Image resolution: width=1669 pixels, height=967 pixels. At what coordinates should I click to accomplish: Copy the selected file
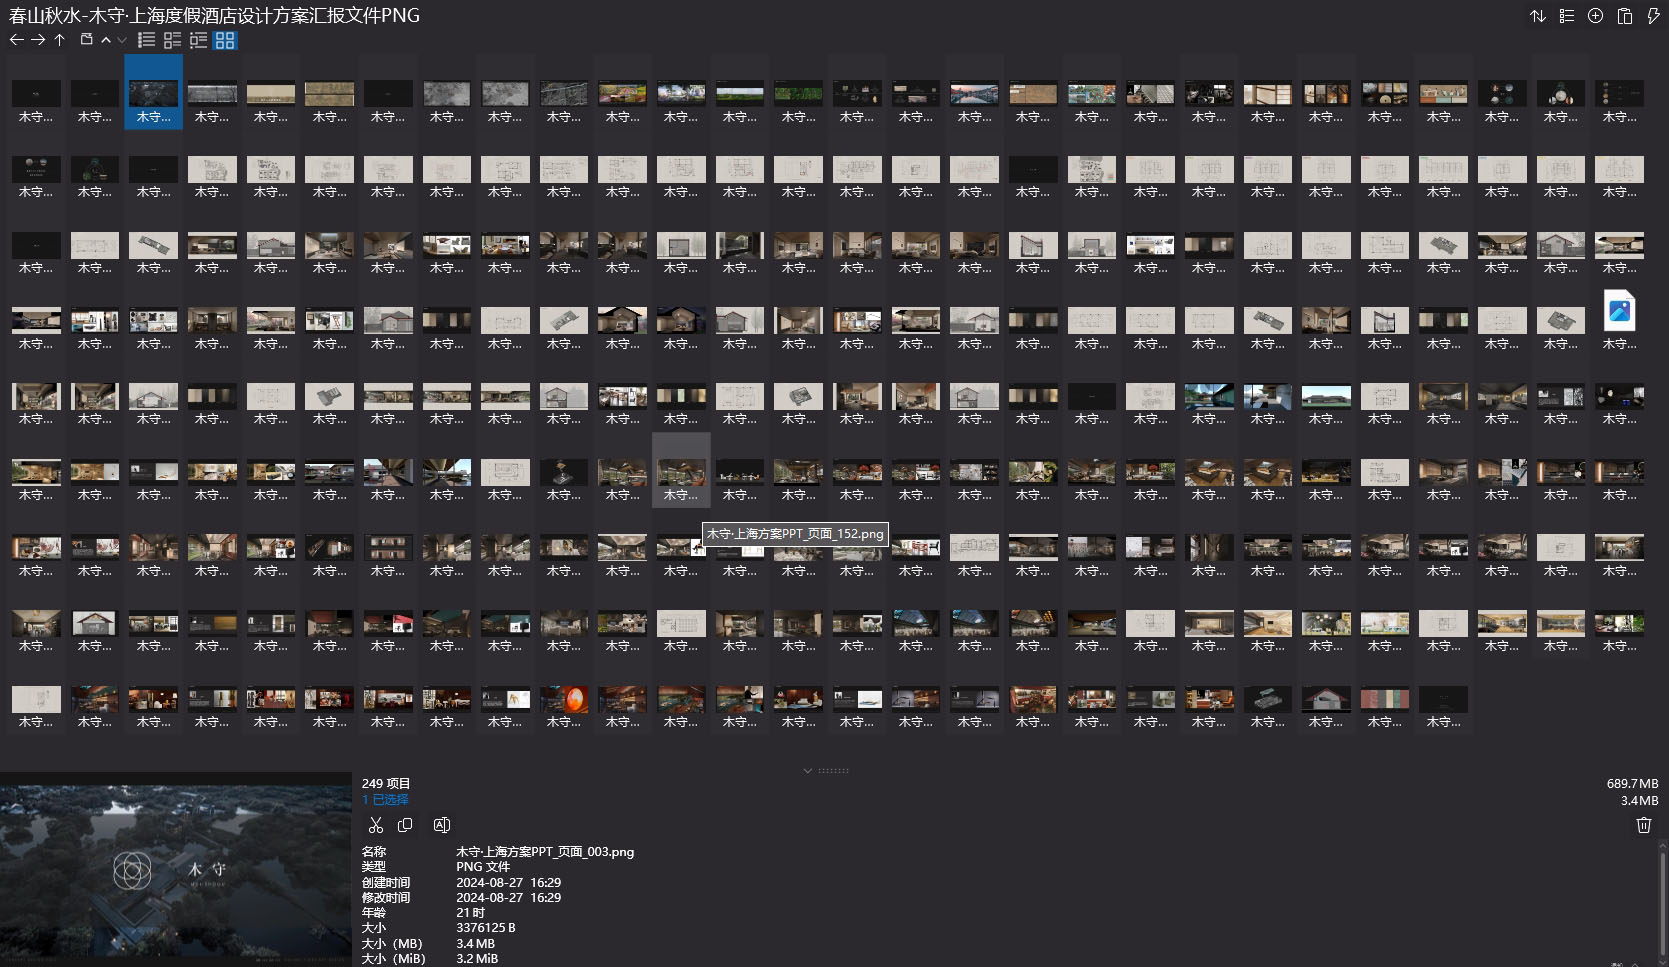(405, 825)
